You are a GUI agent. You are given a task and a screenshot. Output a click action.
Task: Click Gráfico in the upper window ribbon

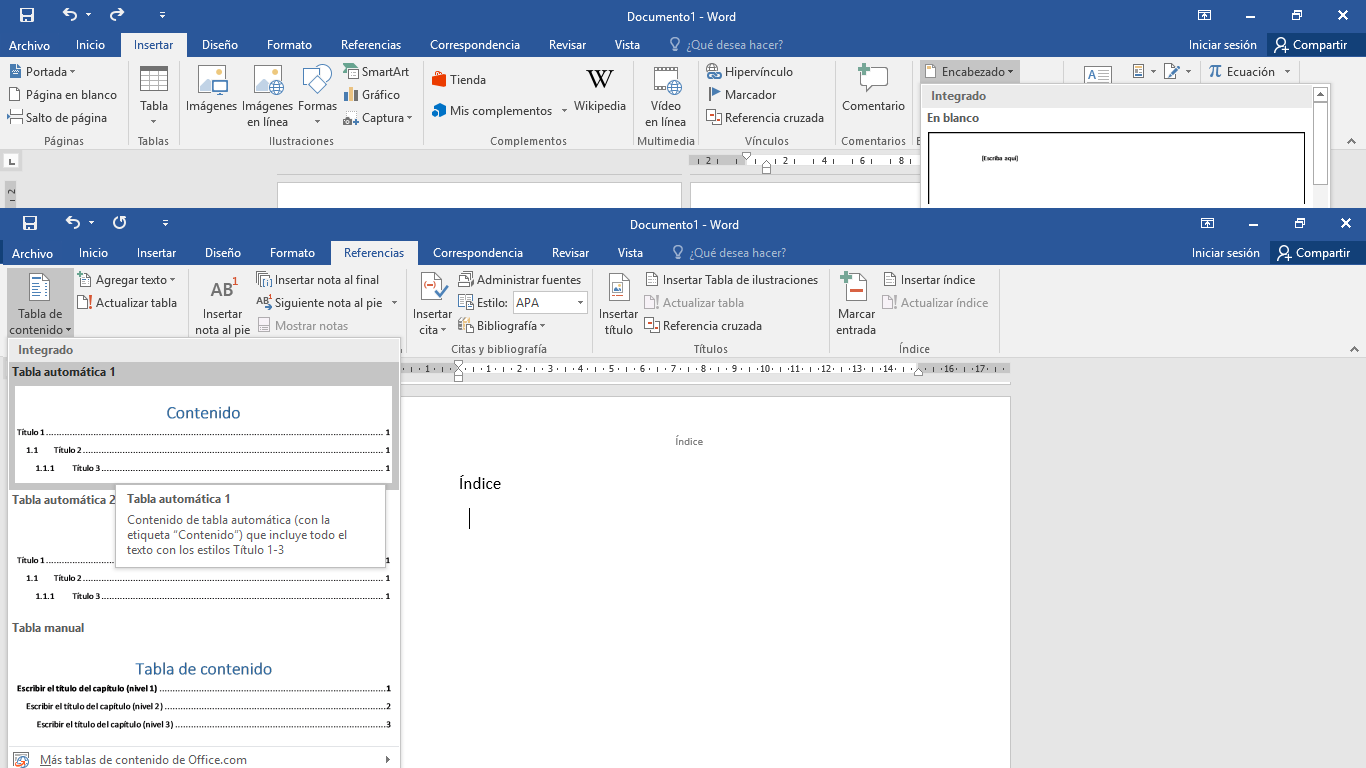pos(372,95)
